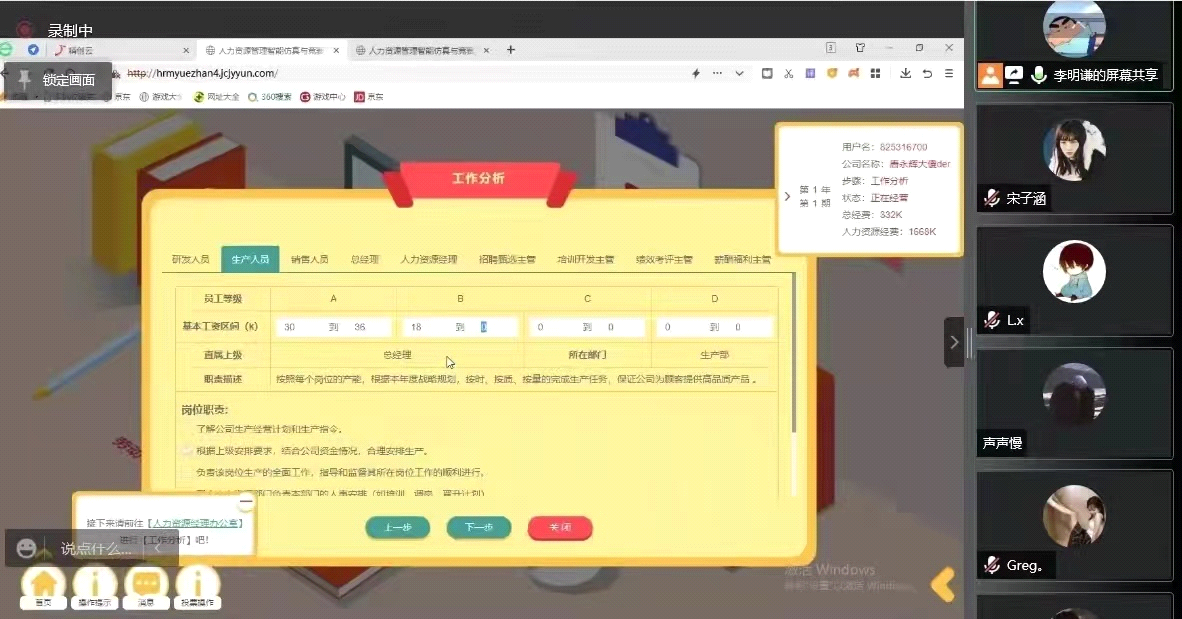Screen dimensions: 1182x619
Task: Click the rightmost round info icon
Action: (x=198, y=585)
